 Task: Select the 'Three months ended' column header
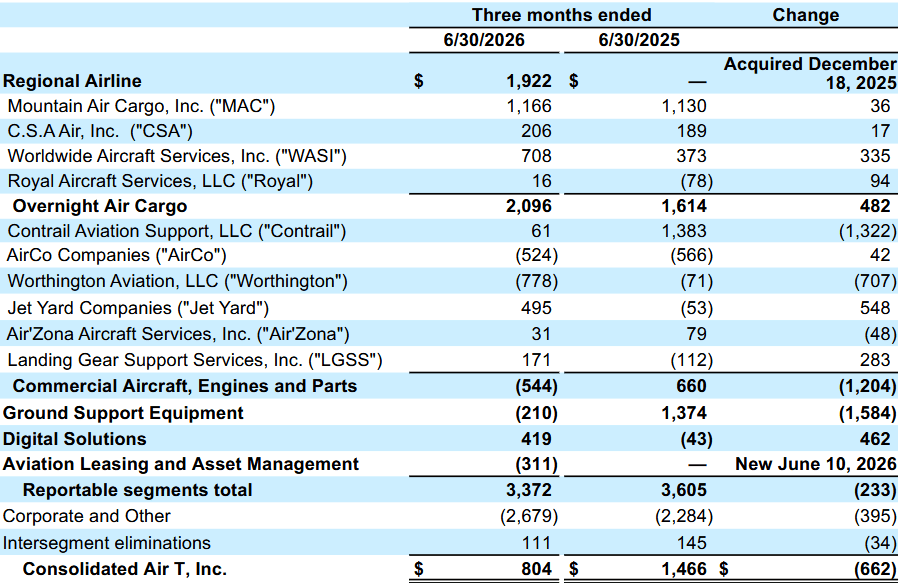click(x=561, y=15)
